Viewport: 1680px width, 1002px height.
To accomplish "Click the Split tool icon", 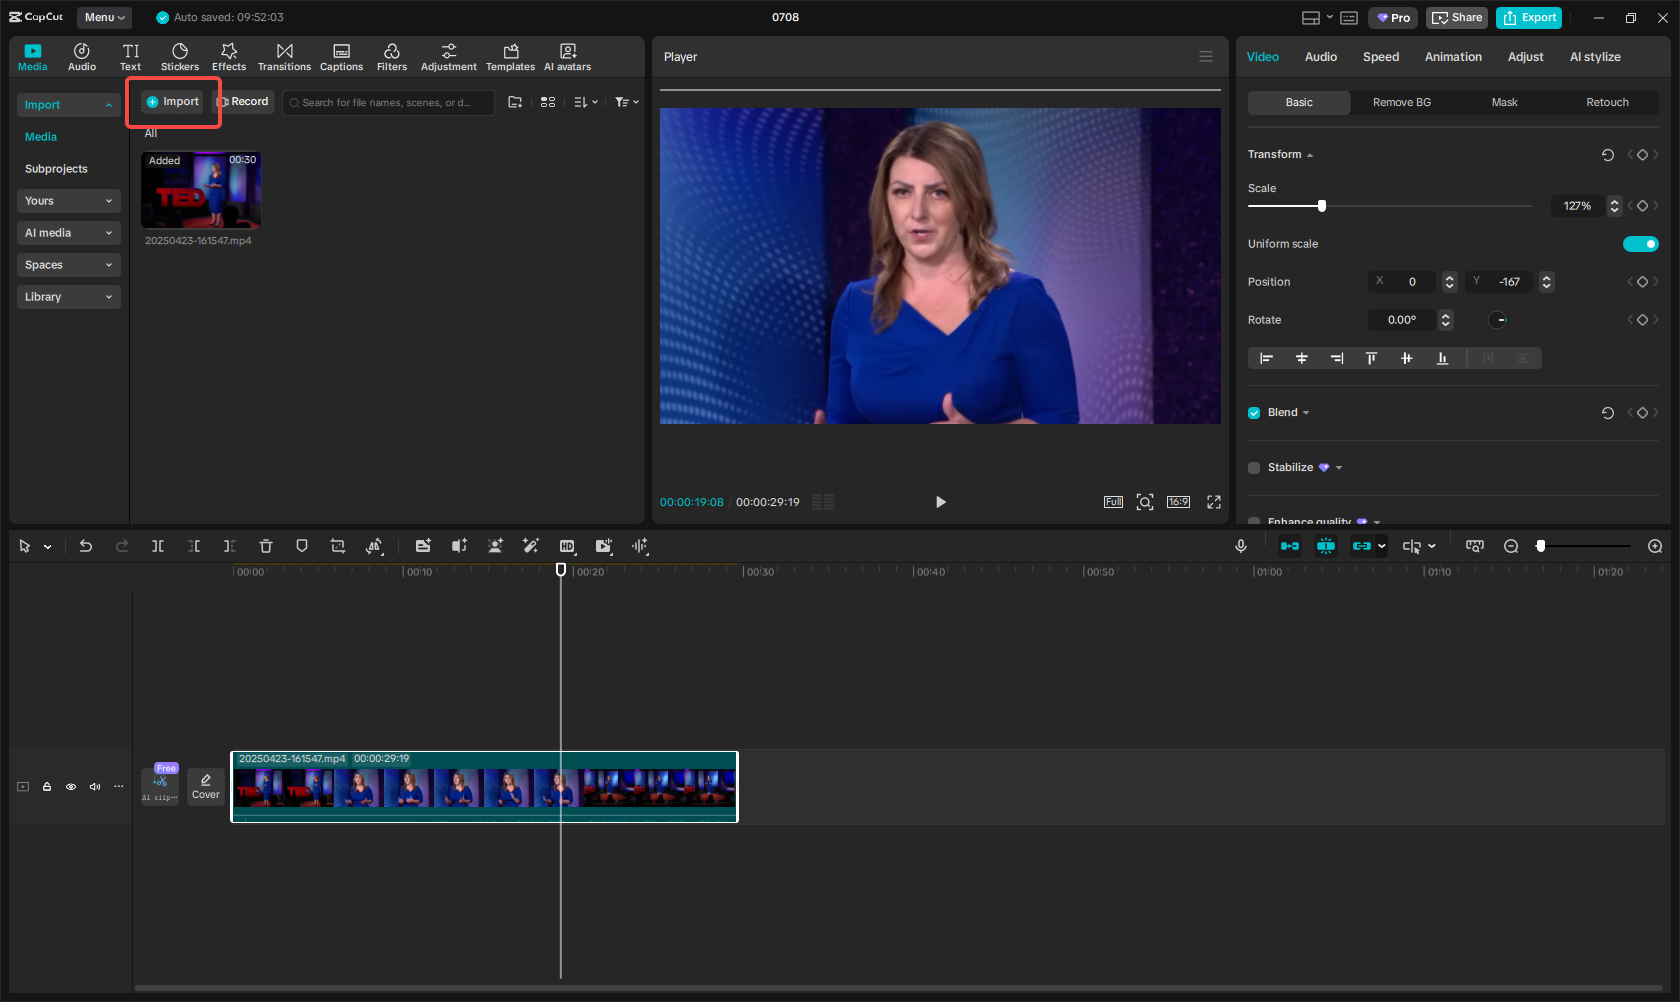I will click(x=158, y=546).
